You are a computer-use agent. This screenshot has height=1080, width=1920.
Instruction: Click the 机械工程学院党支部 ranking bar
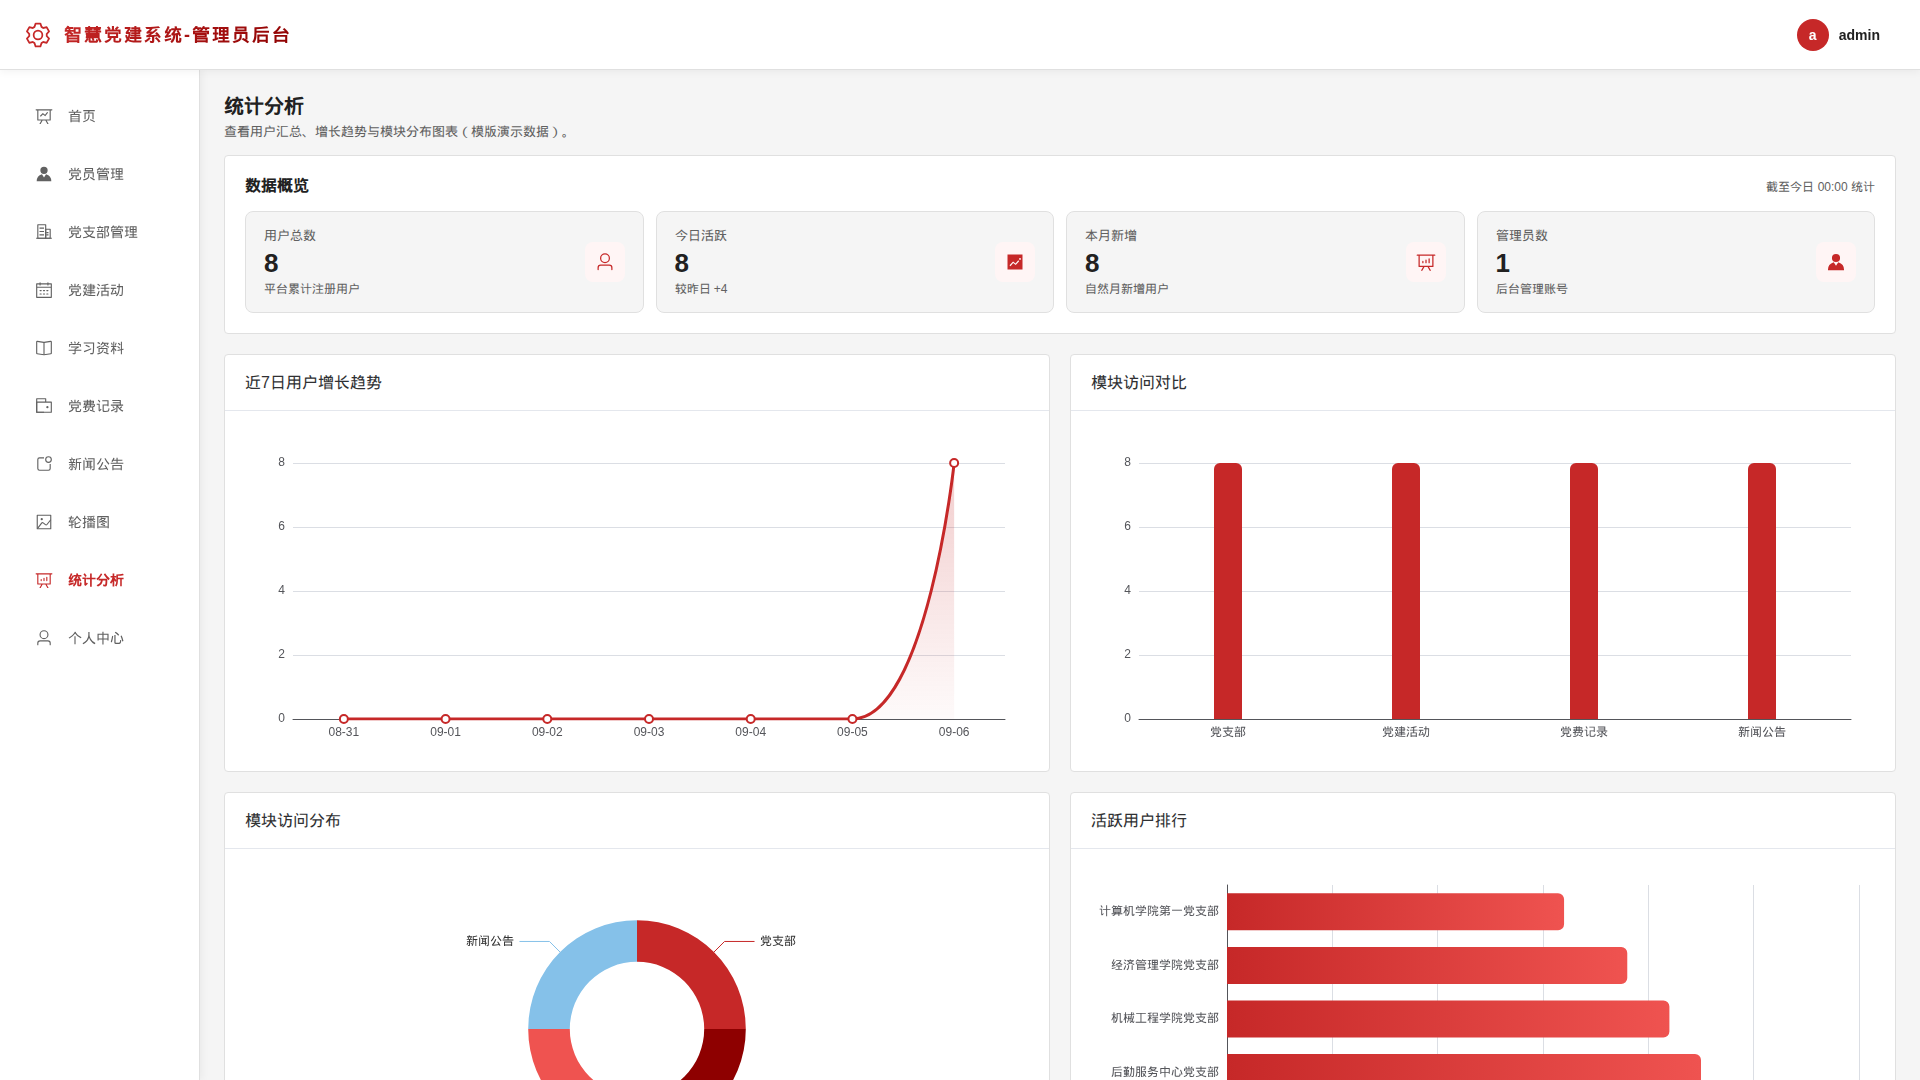(1448, 1019)
